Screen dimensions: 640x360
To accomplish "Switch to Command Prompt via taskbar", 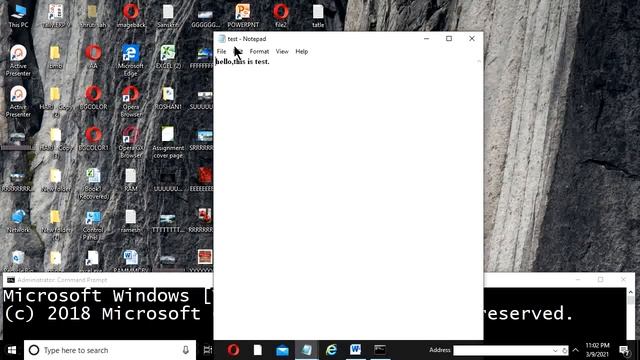I will pos(380,350).
